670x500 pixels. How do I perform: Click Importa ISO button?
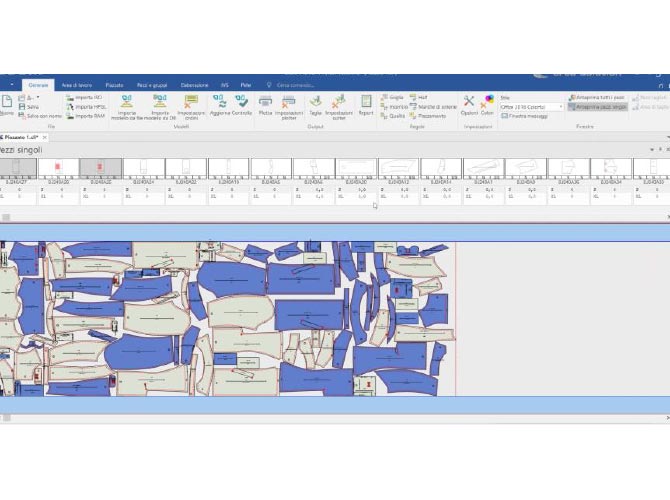tap(87, 98)
